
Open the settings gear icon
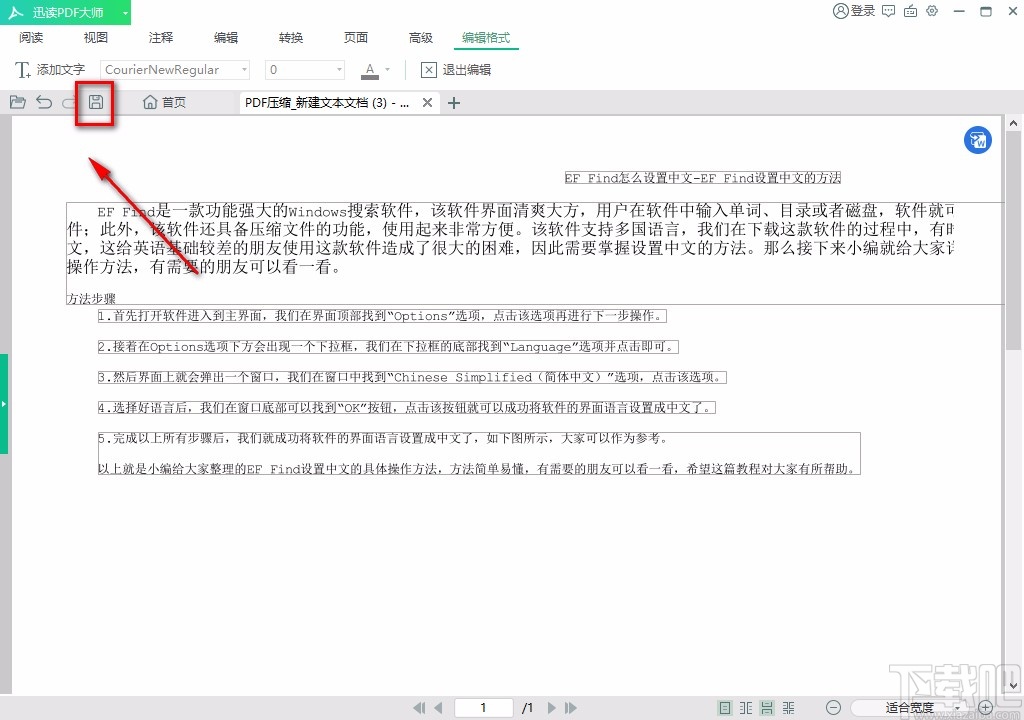932,11
